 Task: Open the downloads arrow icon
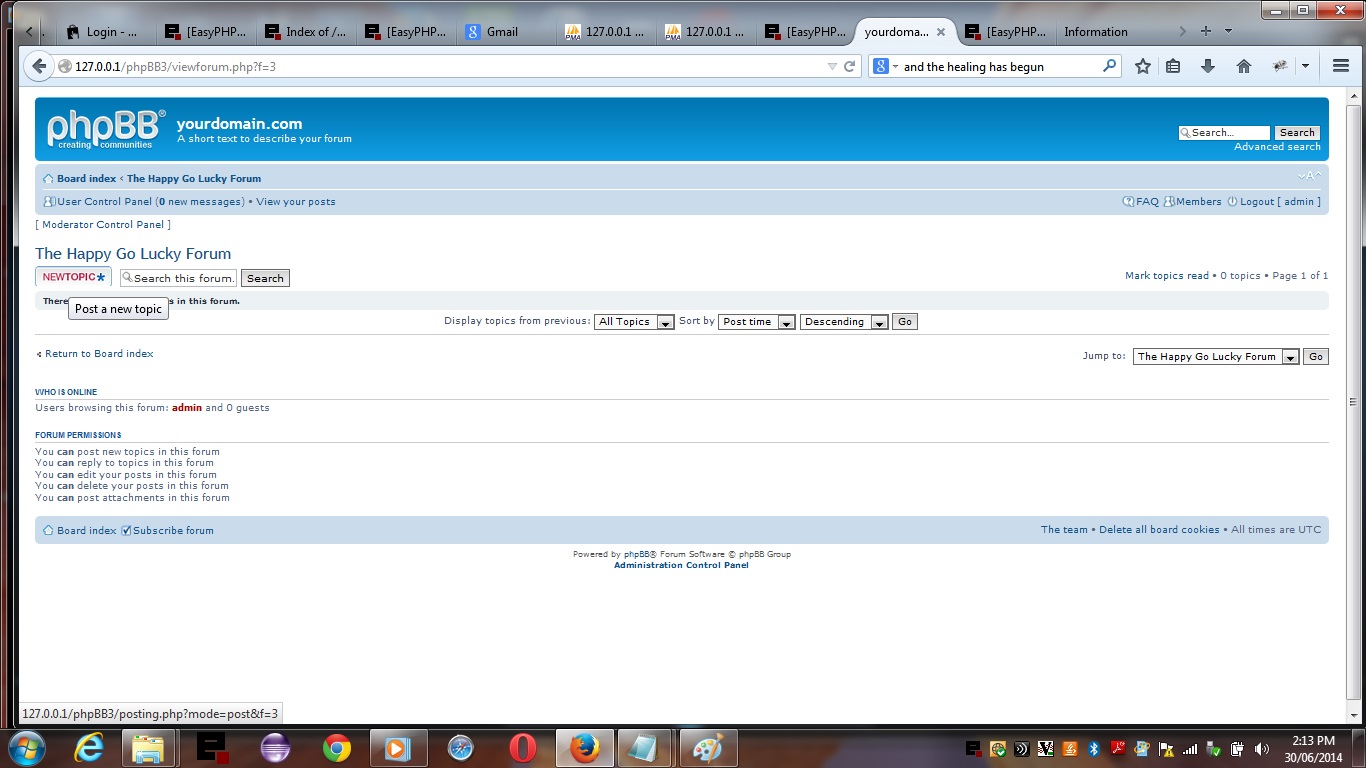point(1208,66)
